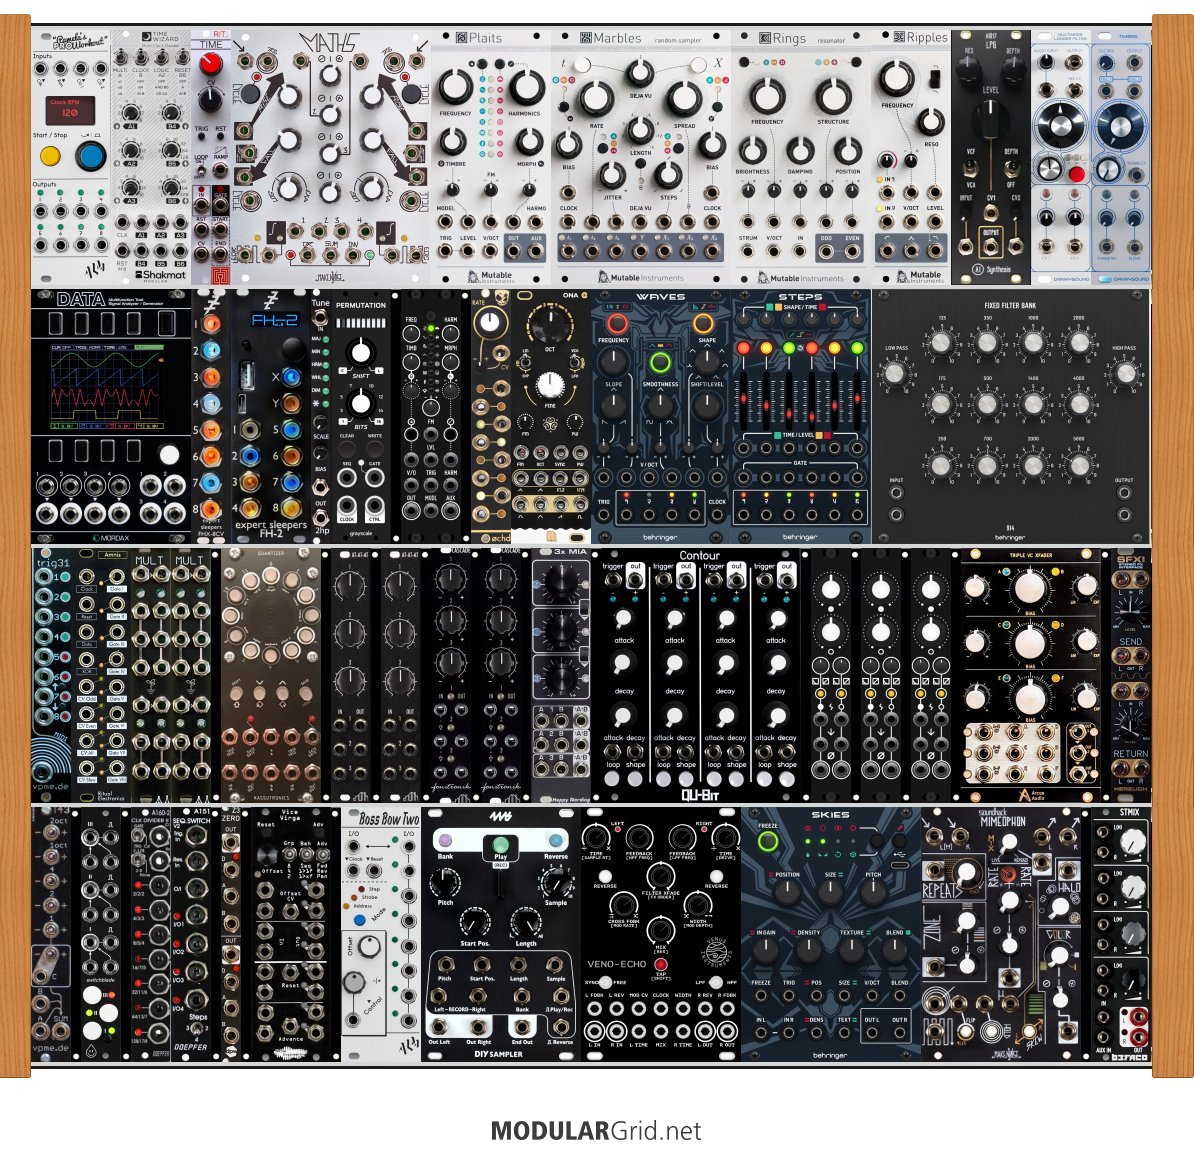The width and height of the screenshot is (1194, 1152).
Task: Flip the Sync/Free switch on Veno-Echo
Action: (606, 982)
